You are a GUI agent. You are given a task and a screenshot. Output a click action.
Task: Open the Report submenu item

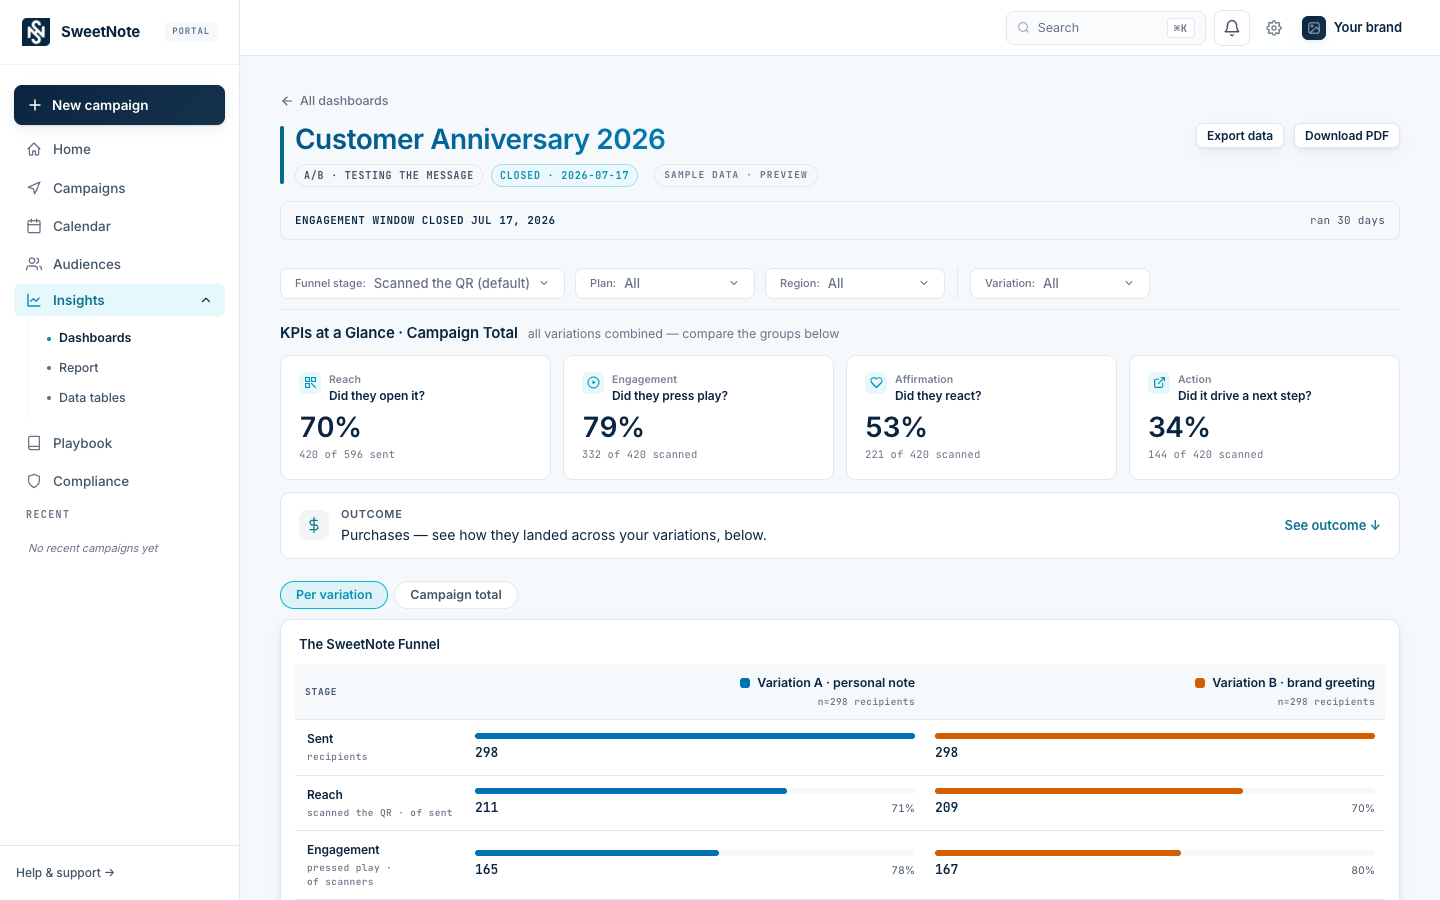[x=79, y=368]
